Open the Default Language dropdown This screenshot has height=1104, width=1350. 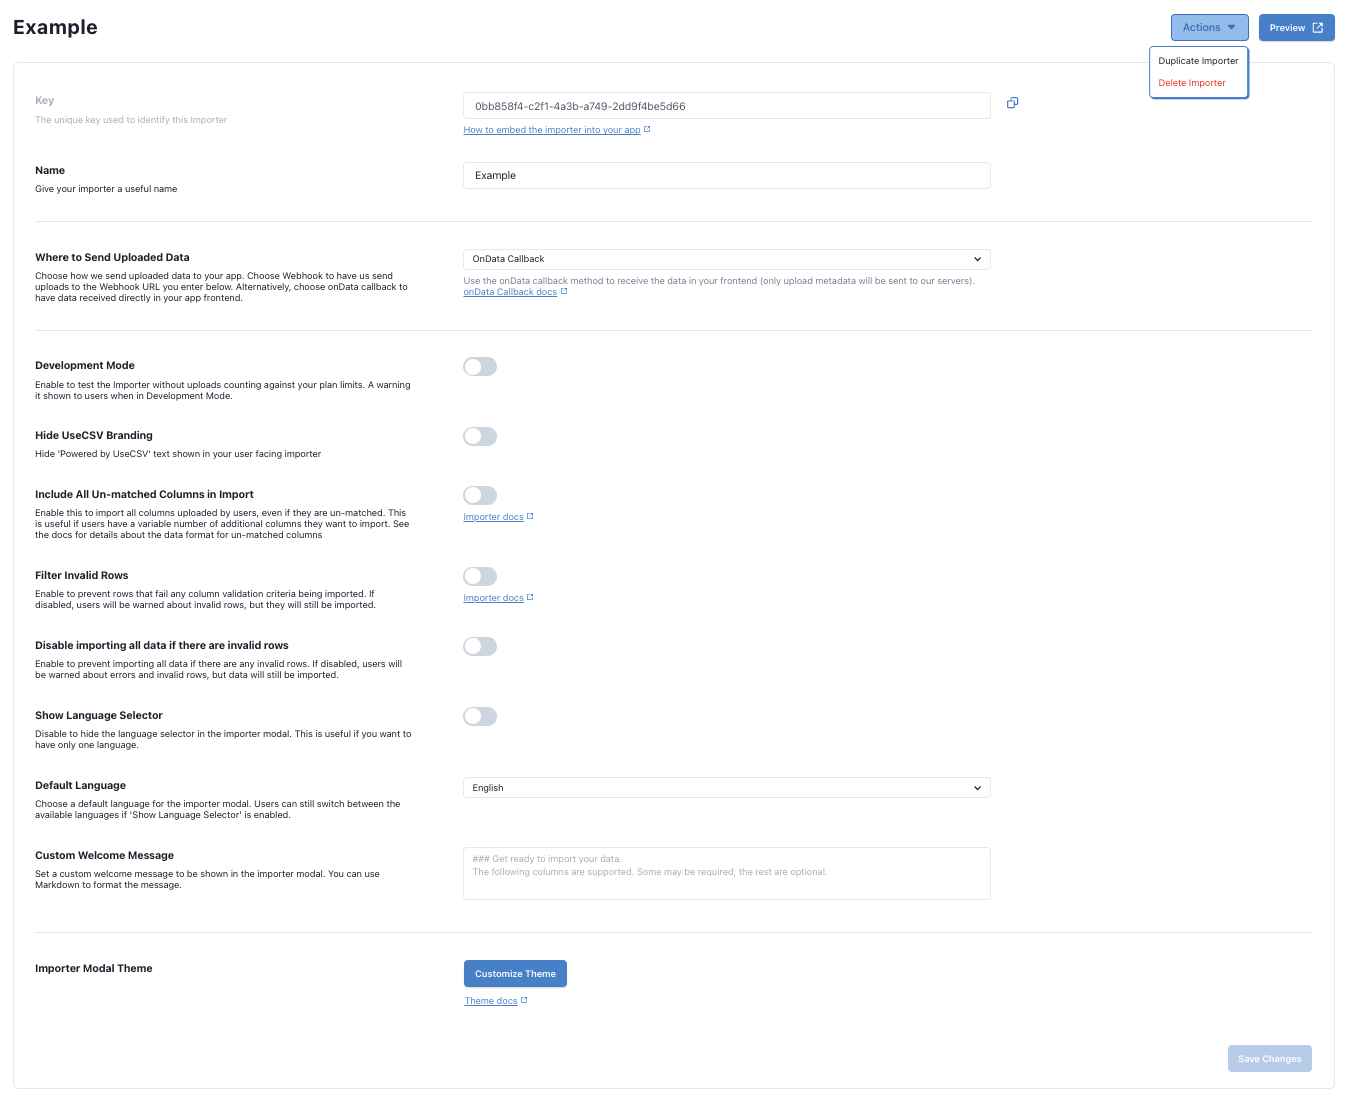726,787
